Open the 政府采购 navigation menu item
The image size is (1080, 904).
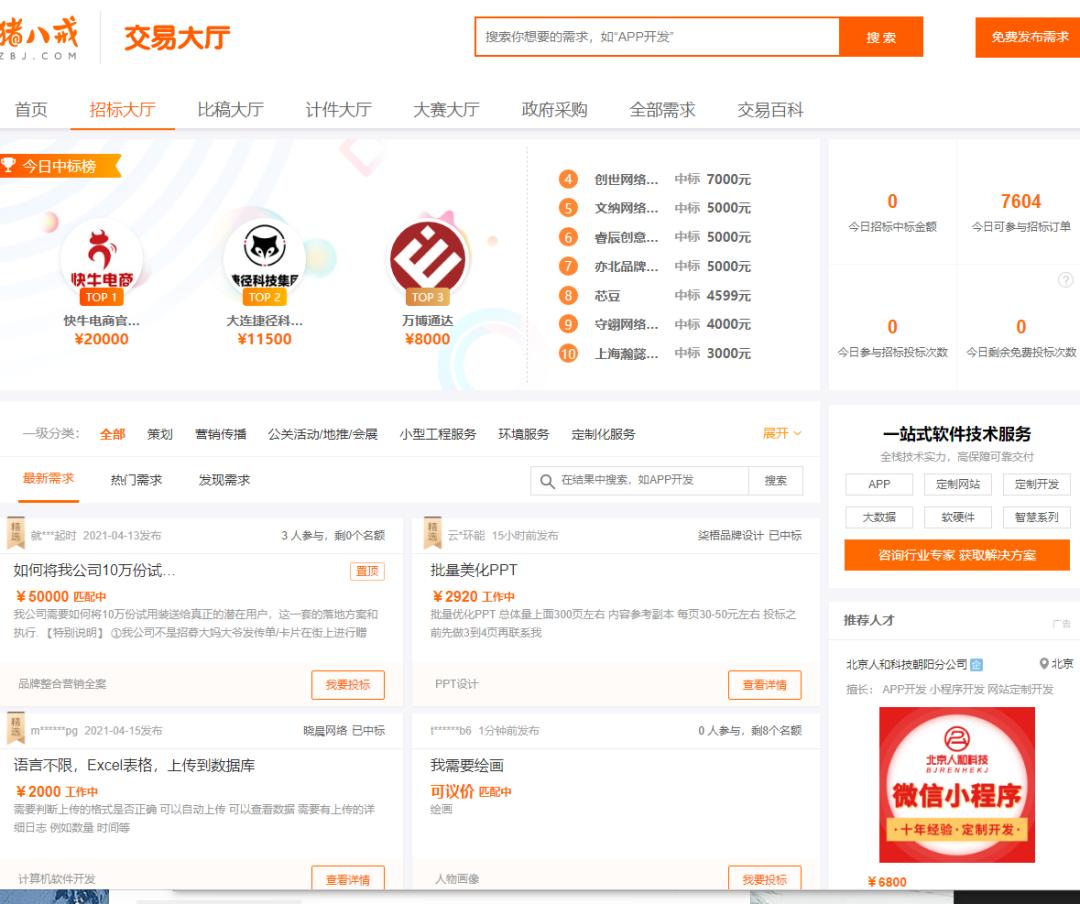point(554,110)
